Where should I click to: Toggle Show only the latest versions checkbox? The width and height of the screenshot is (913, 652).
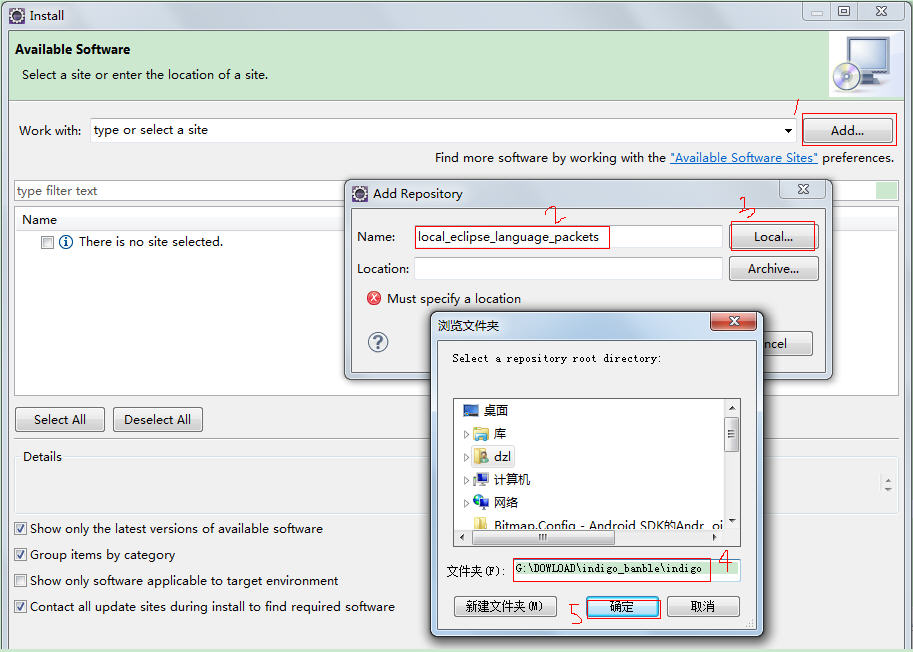tap(20, 529)
